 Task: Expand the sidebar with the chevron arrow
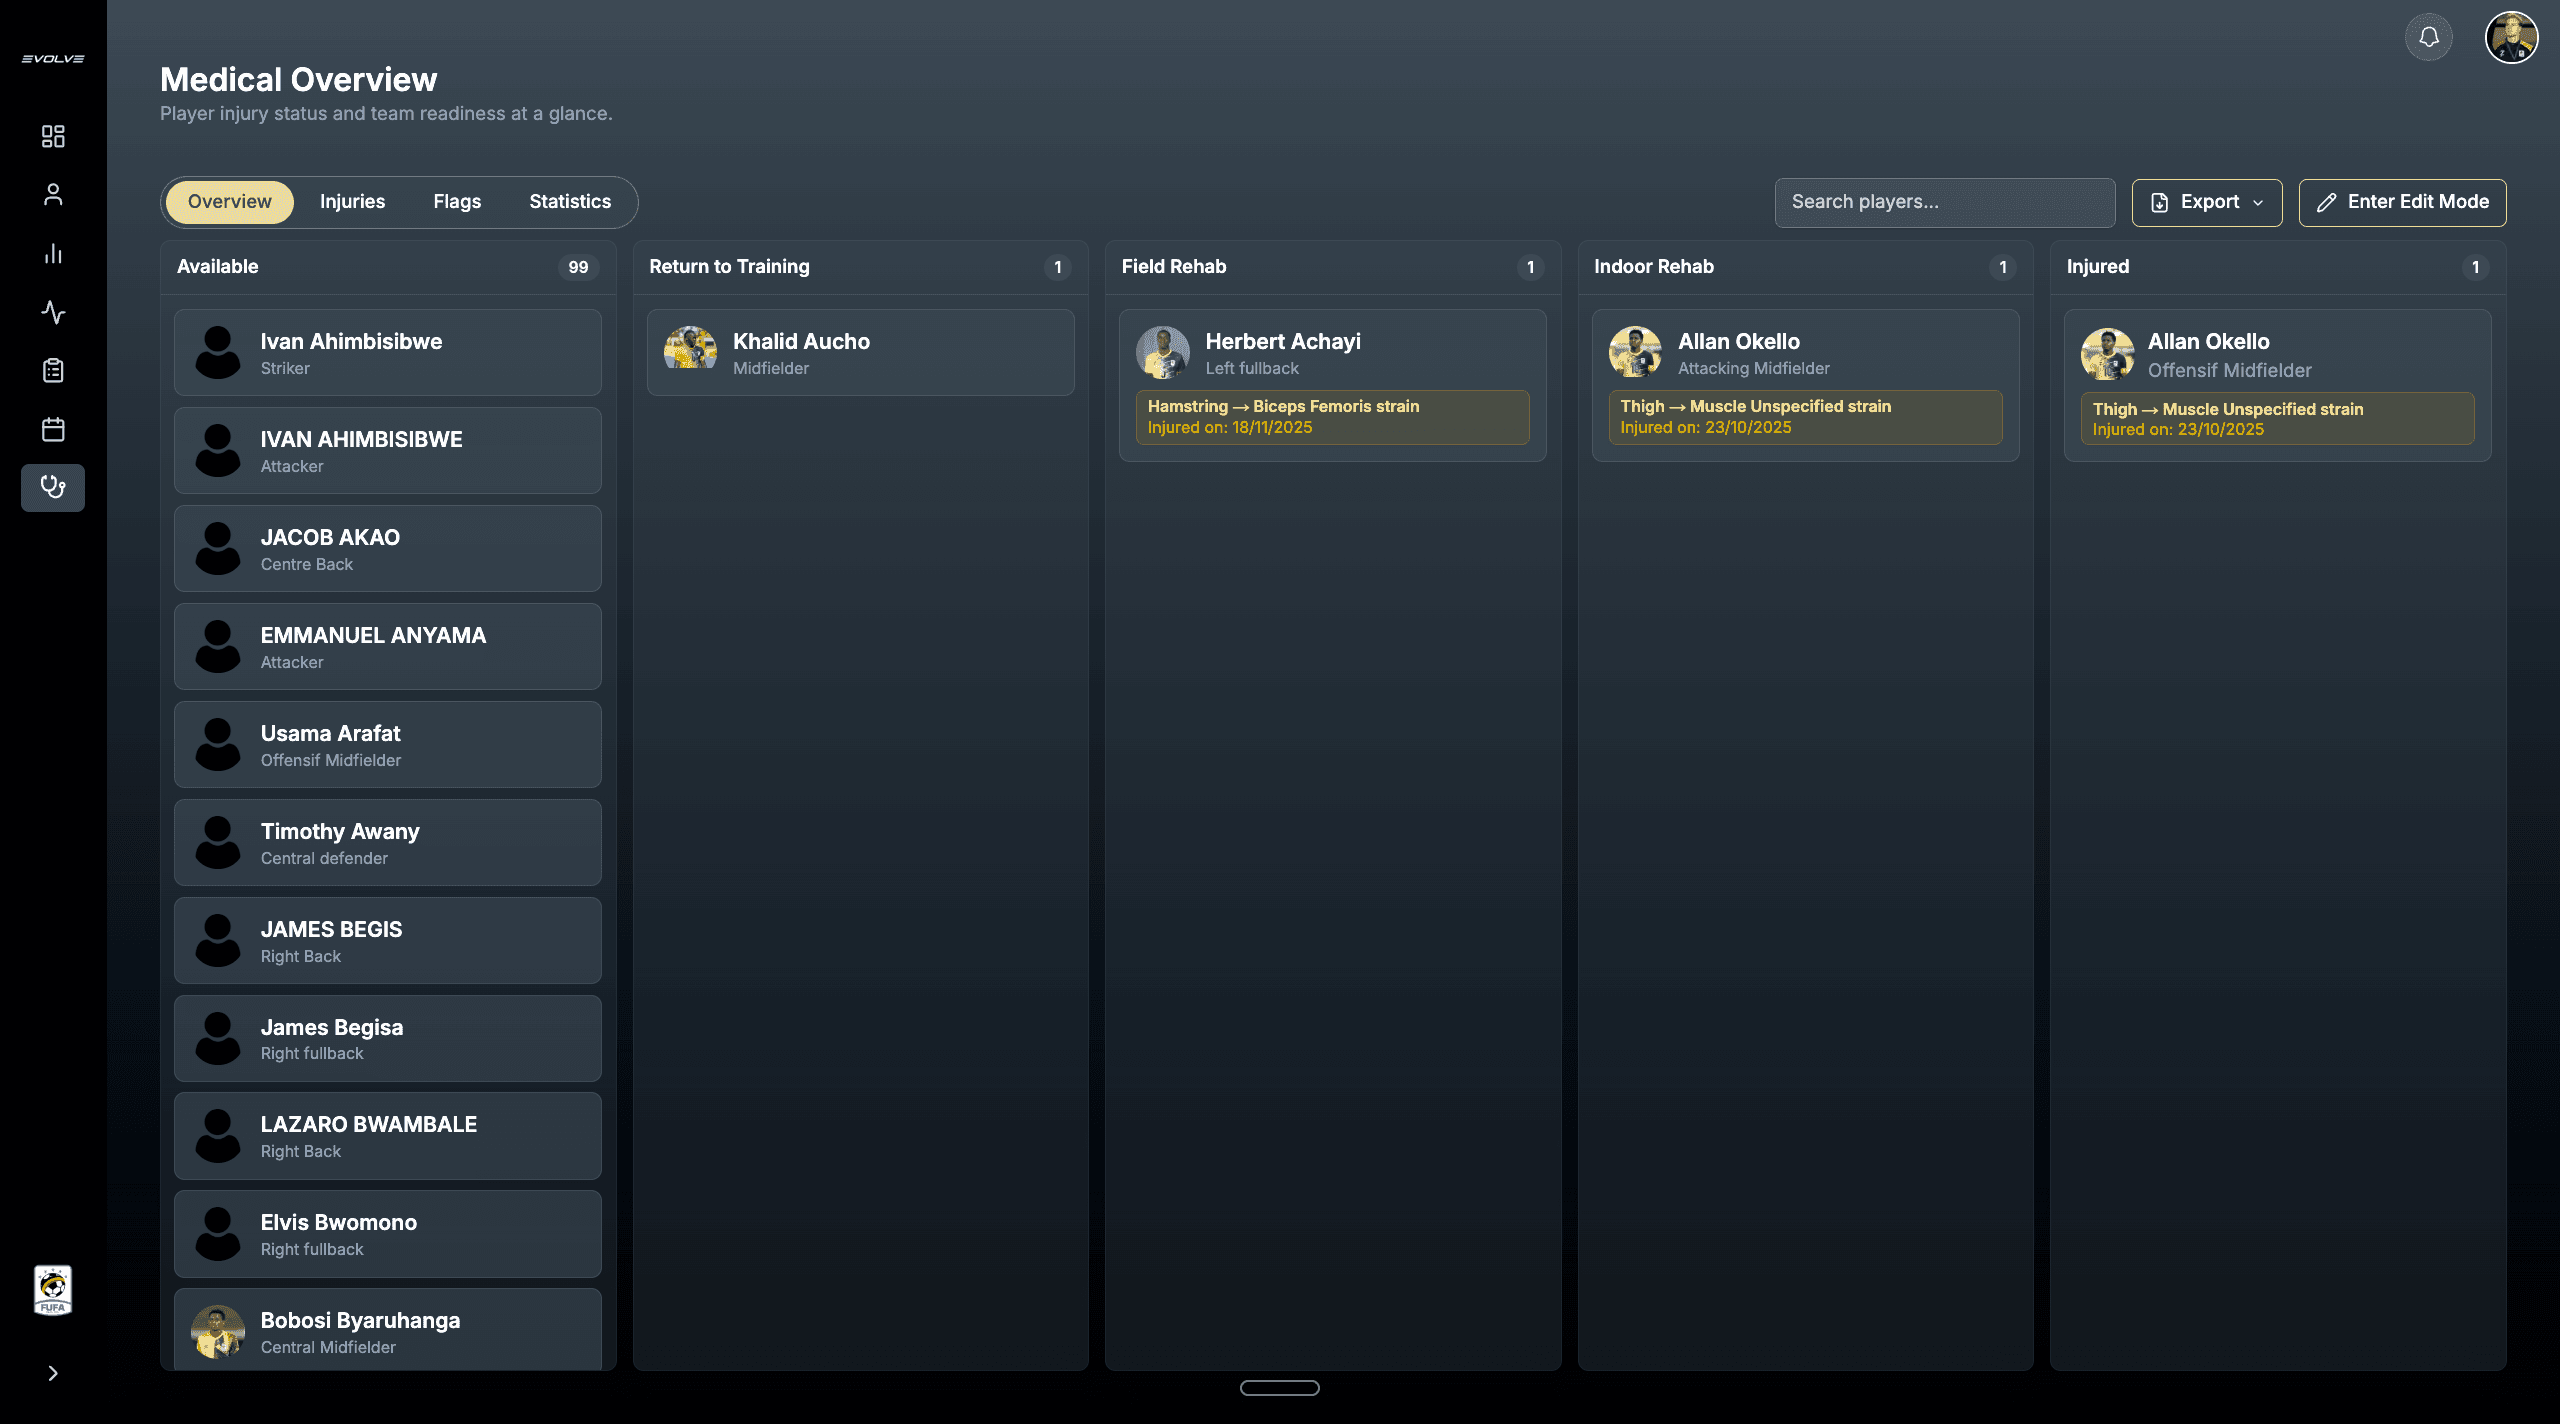(53, 1373)
